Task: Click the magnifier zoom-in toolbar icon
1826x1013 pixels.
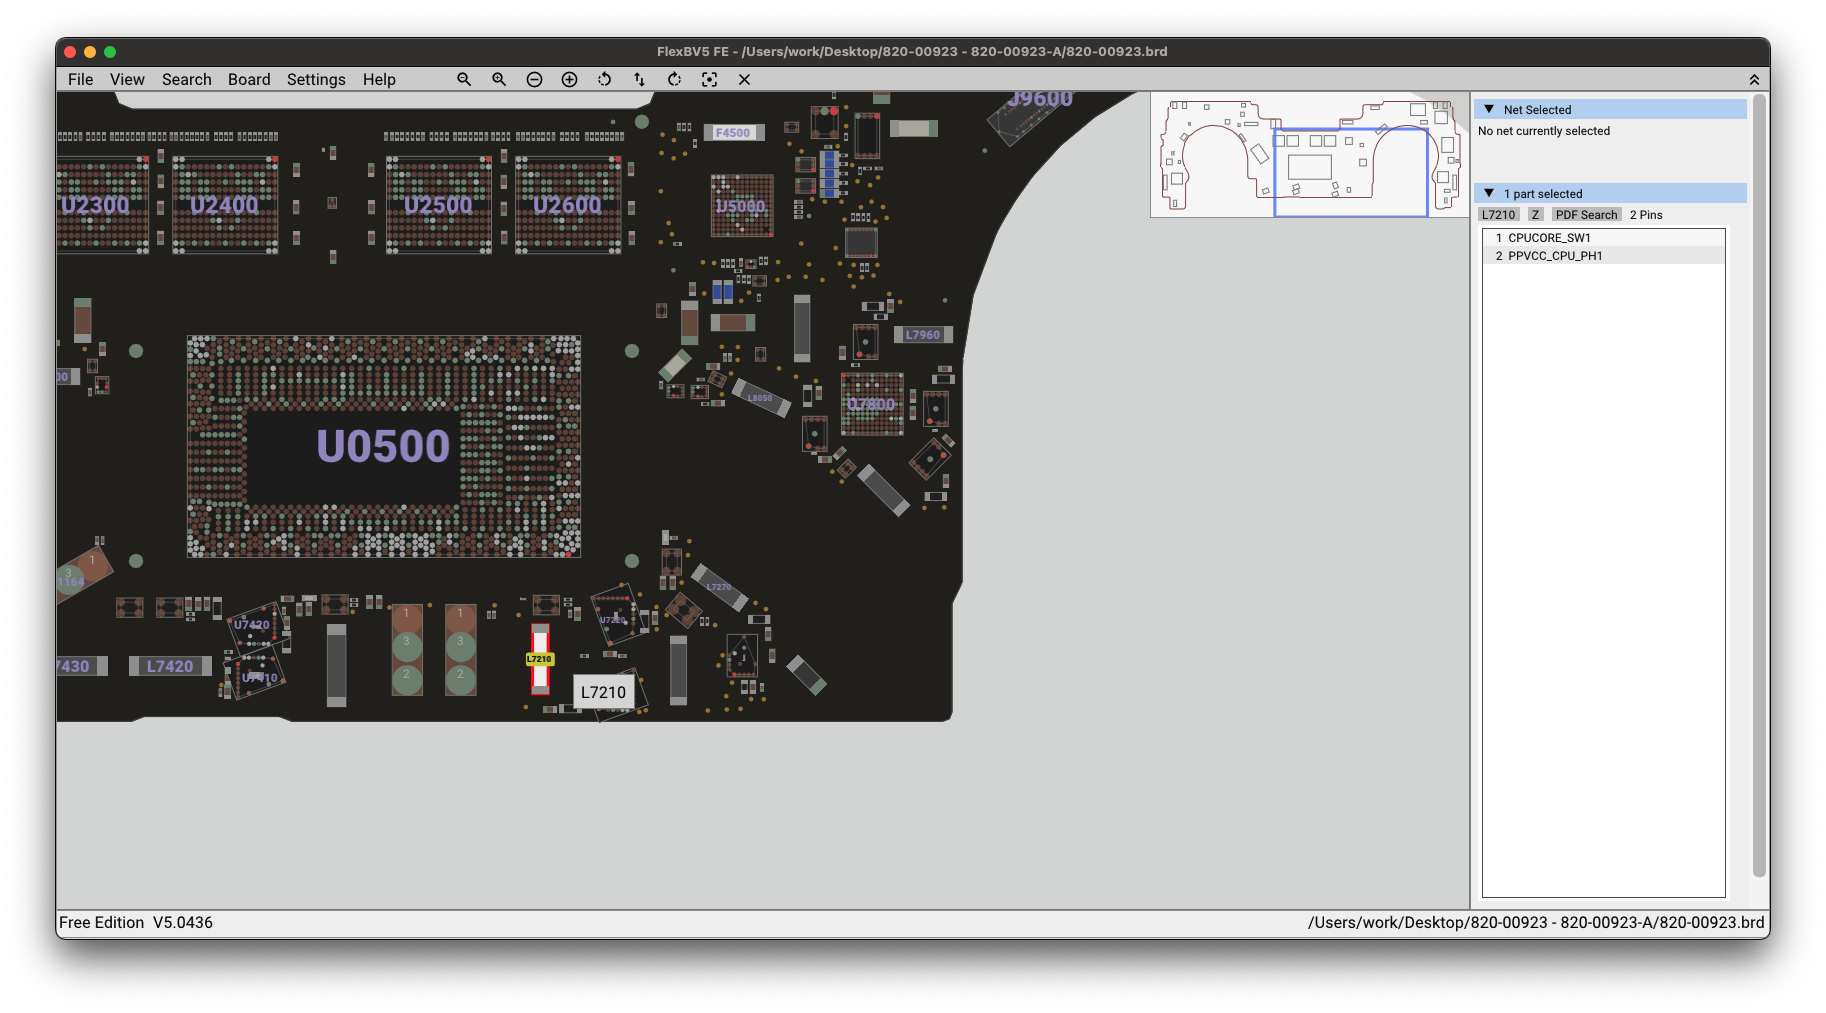Action: [x=499, y=80]
